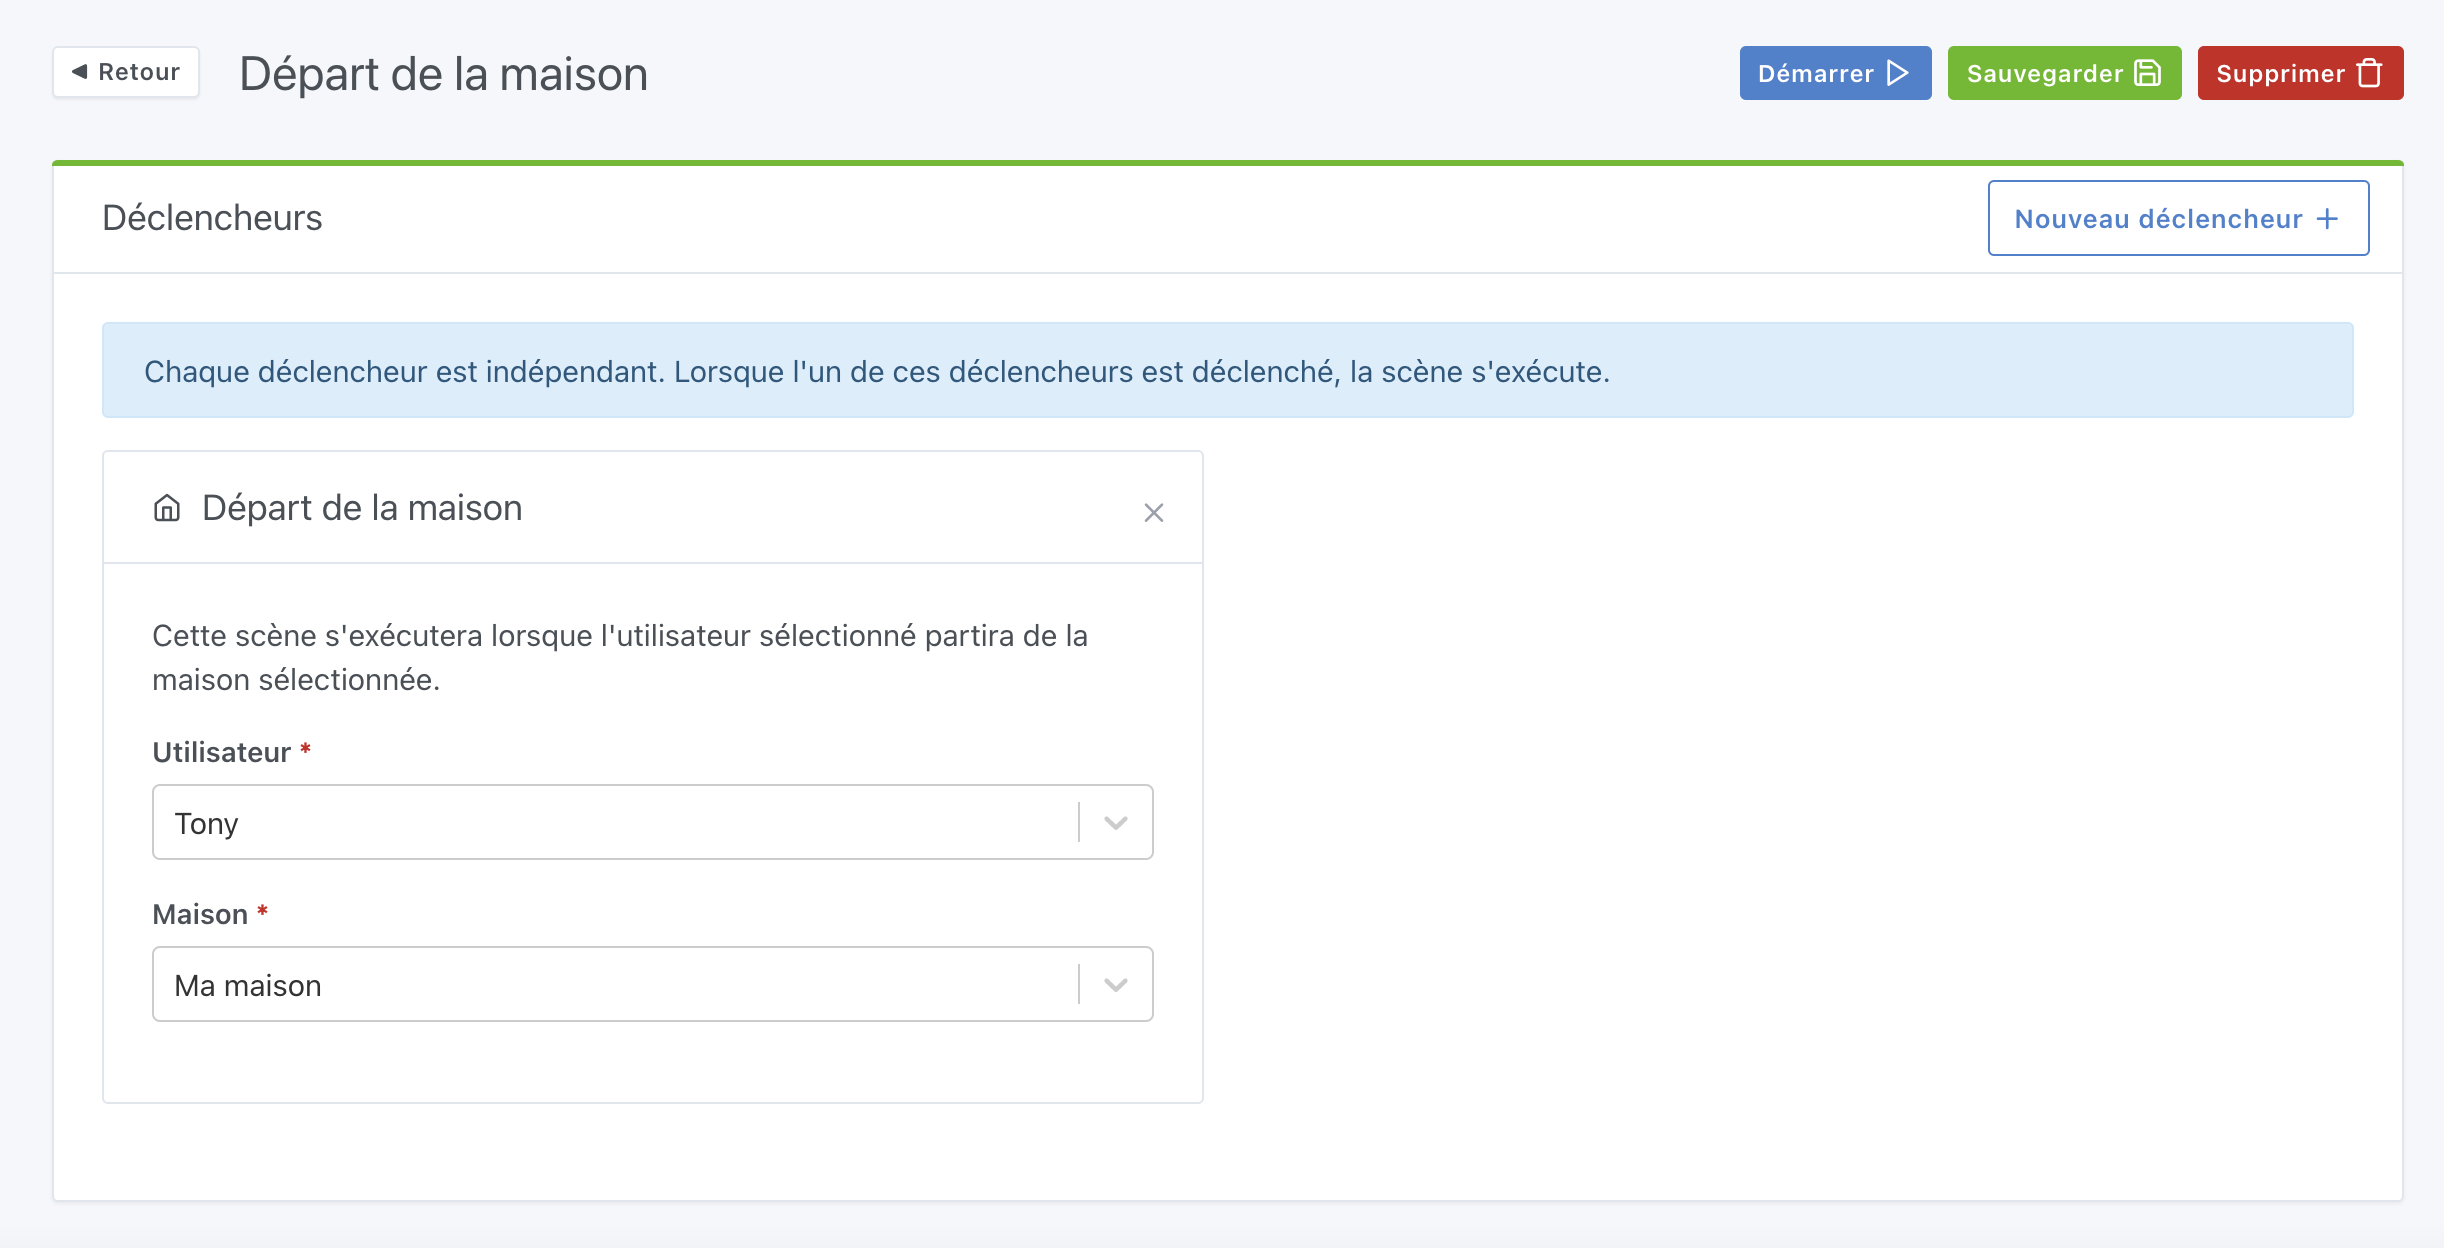Expand Maison list with chevron arrow

(1115, 984)
